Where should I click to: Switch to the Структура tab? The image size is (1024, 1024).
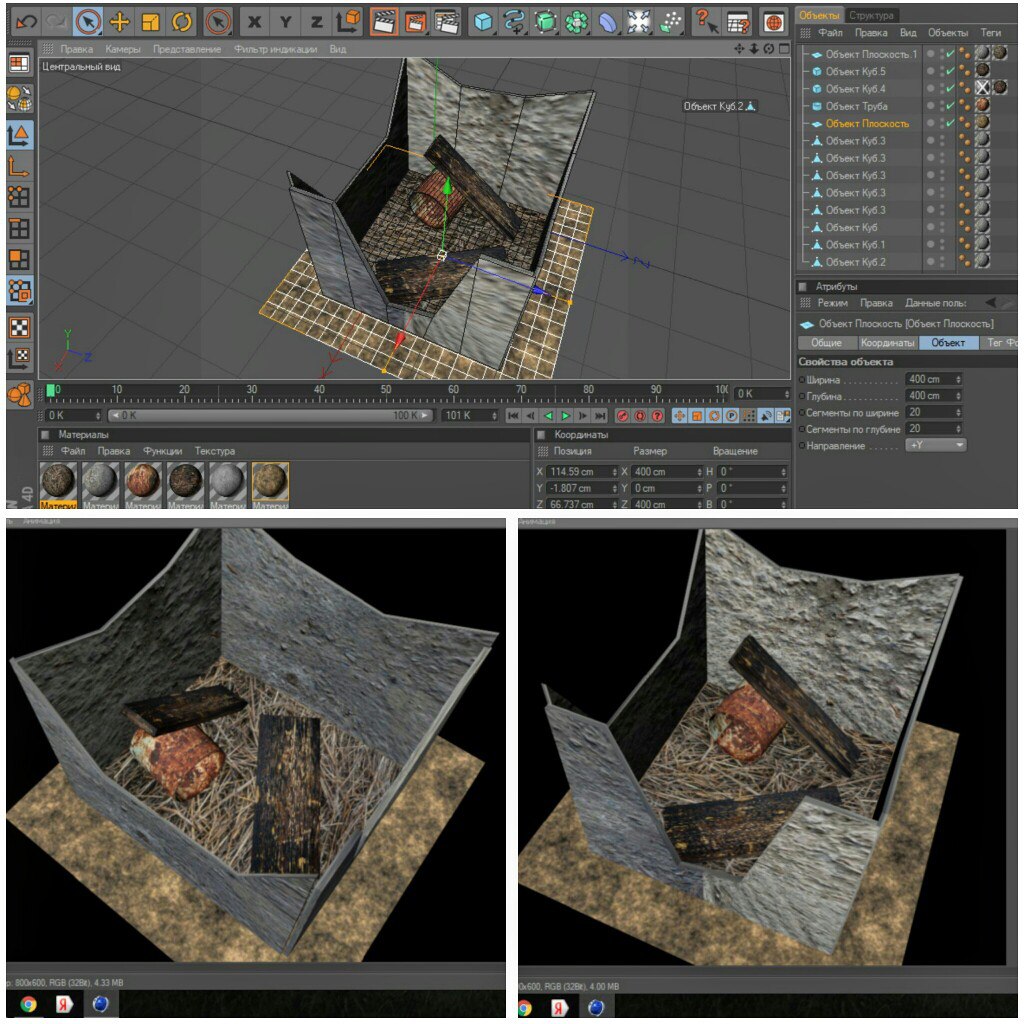[871, 15]
